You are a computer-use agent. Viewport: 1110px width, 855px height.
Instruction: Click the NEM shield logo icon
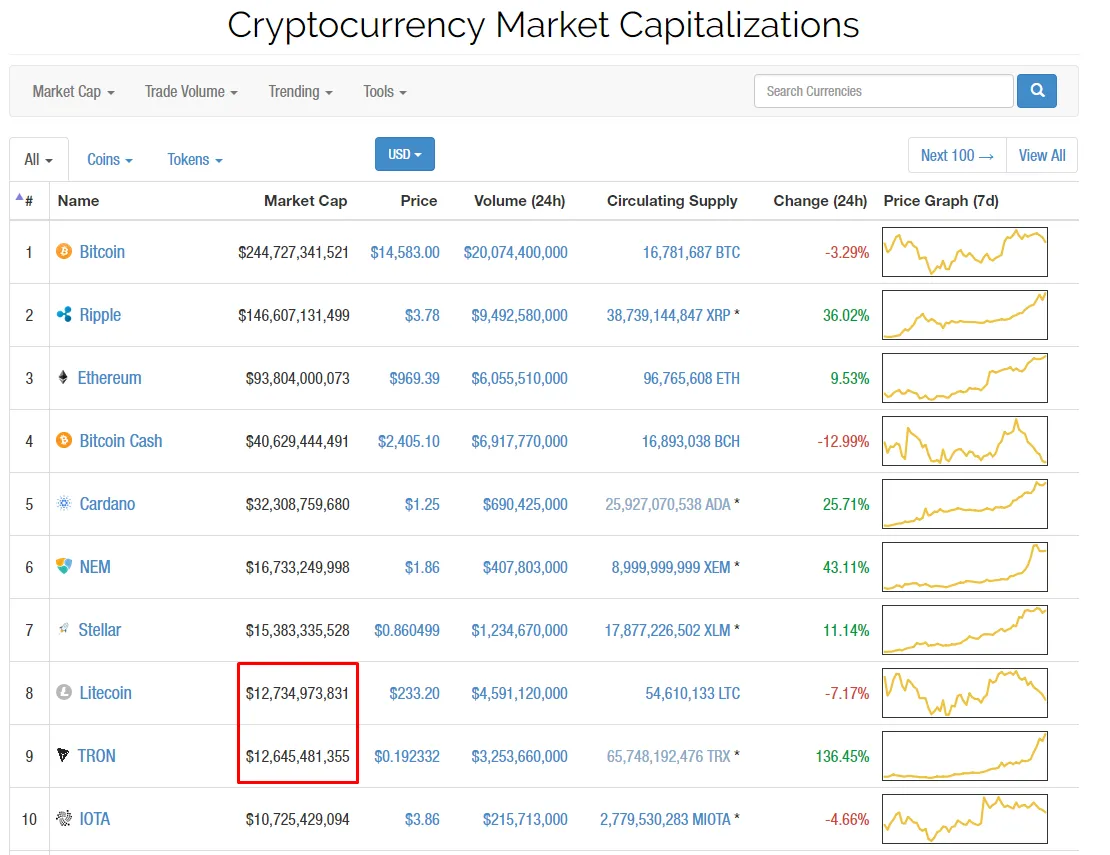[64, 566]
